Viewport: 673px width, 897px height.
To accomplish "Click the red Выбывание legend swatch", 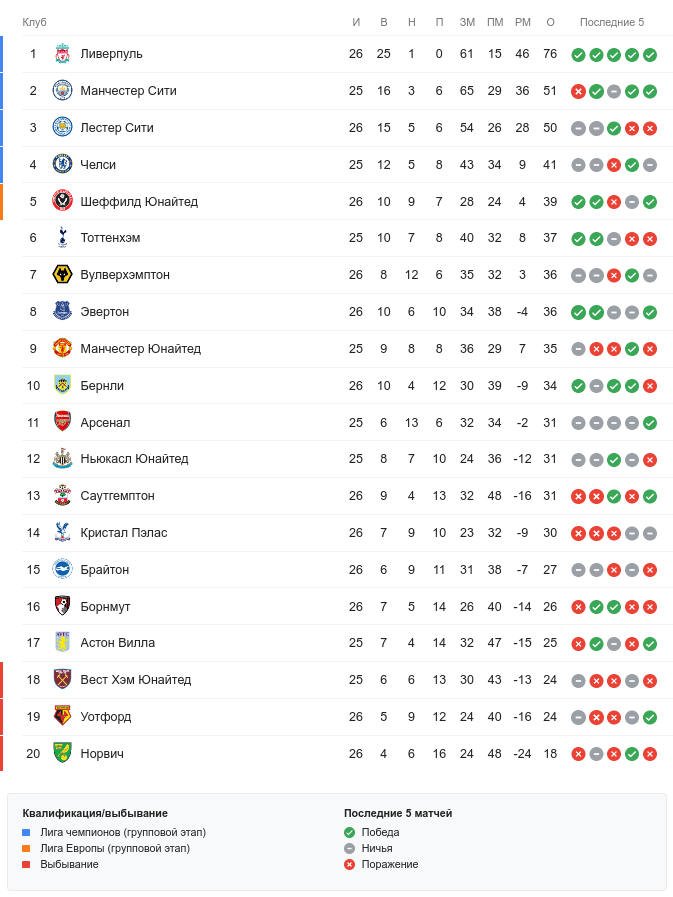I will coord(27,865).
